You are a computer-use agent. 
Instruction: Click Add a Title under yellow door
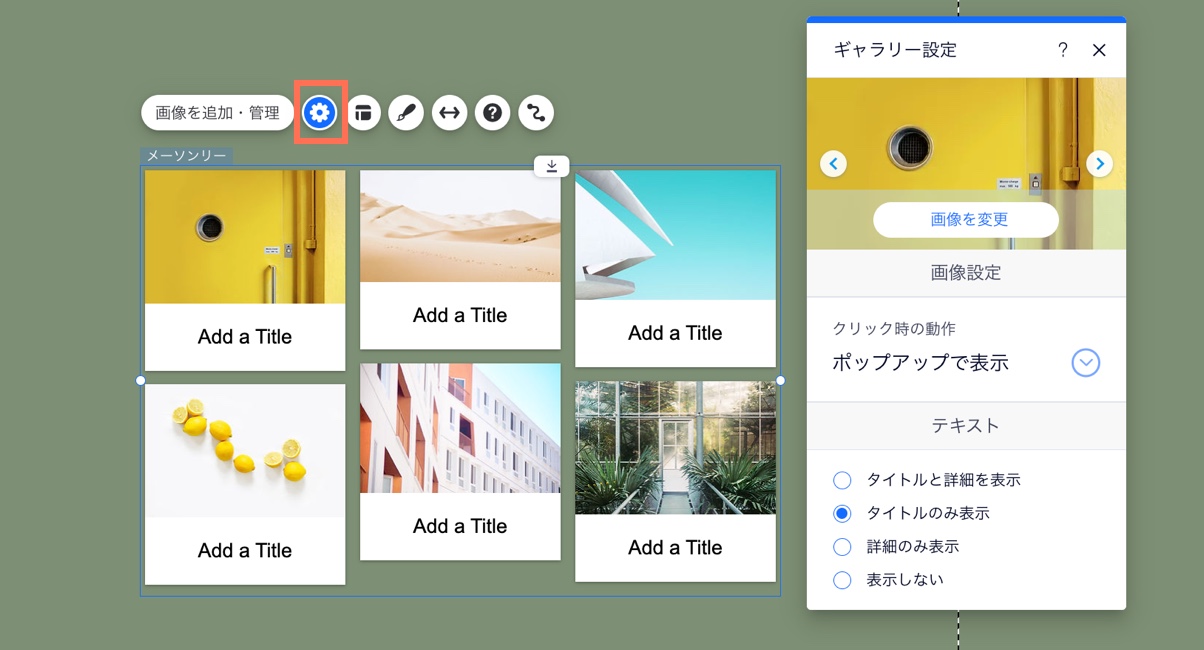click(x=245, y=337)
